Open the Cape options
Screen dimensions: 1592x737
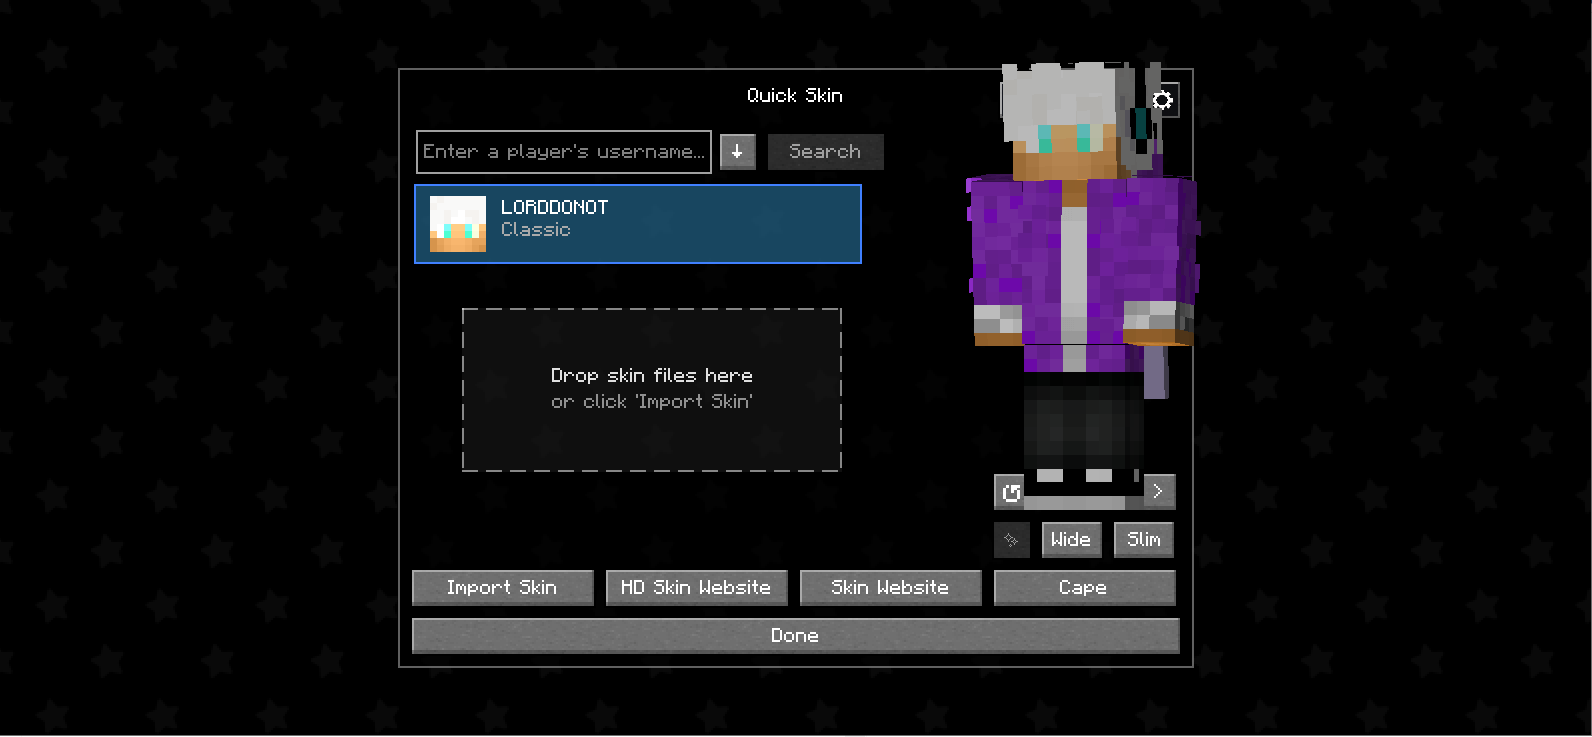tap(1084, 588)
